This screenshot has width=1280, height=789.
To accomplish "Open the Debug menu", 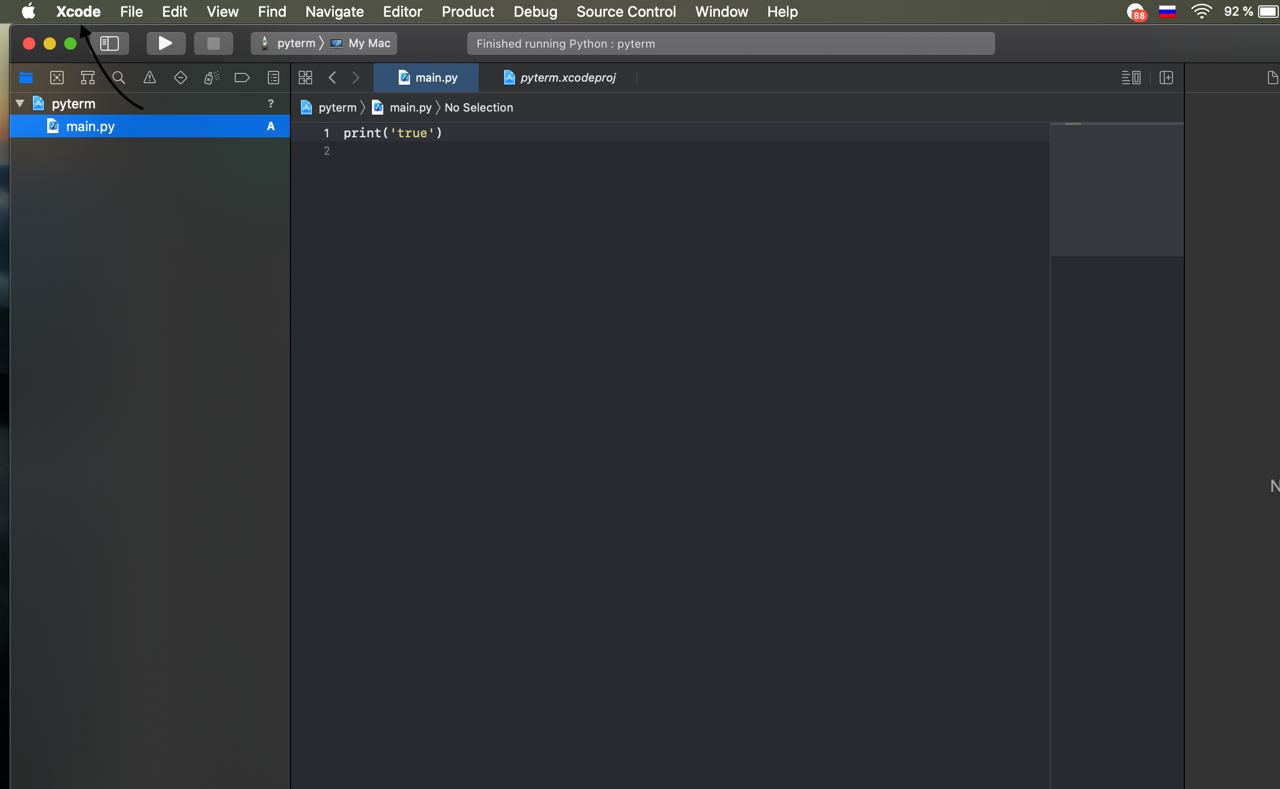I will pyautogui.click(x=535, y=11).
